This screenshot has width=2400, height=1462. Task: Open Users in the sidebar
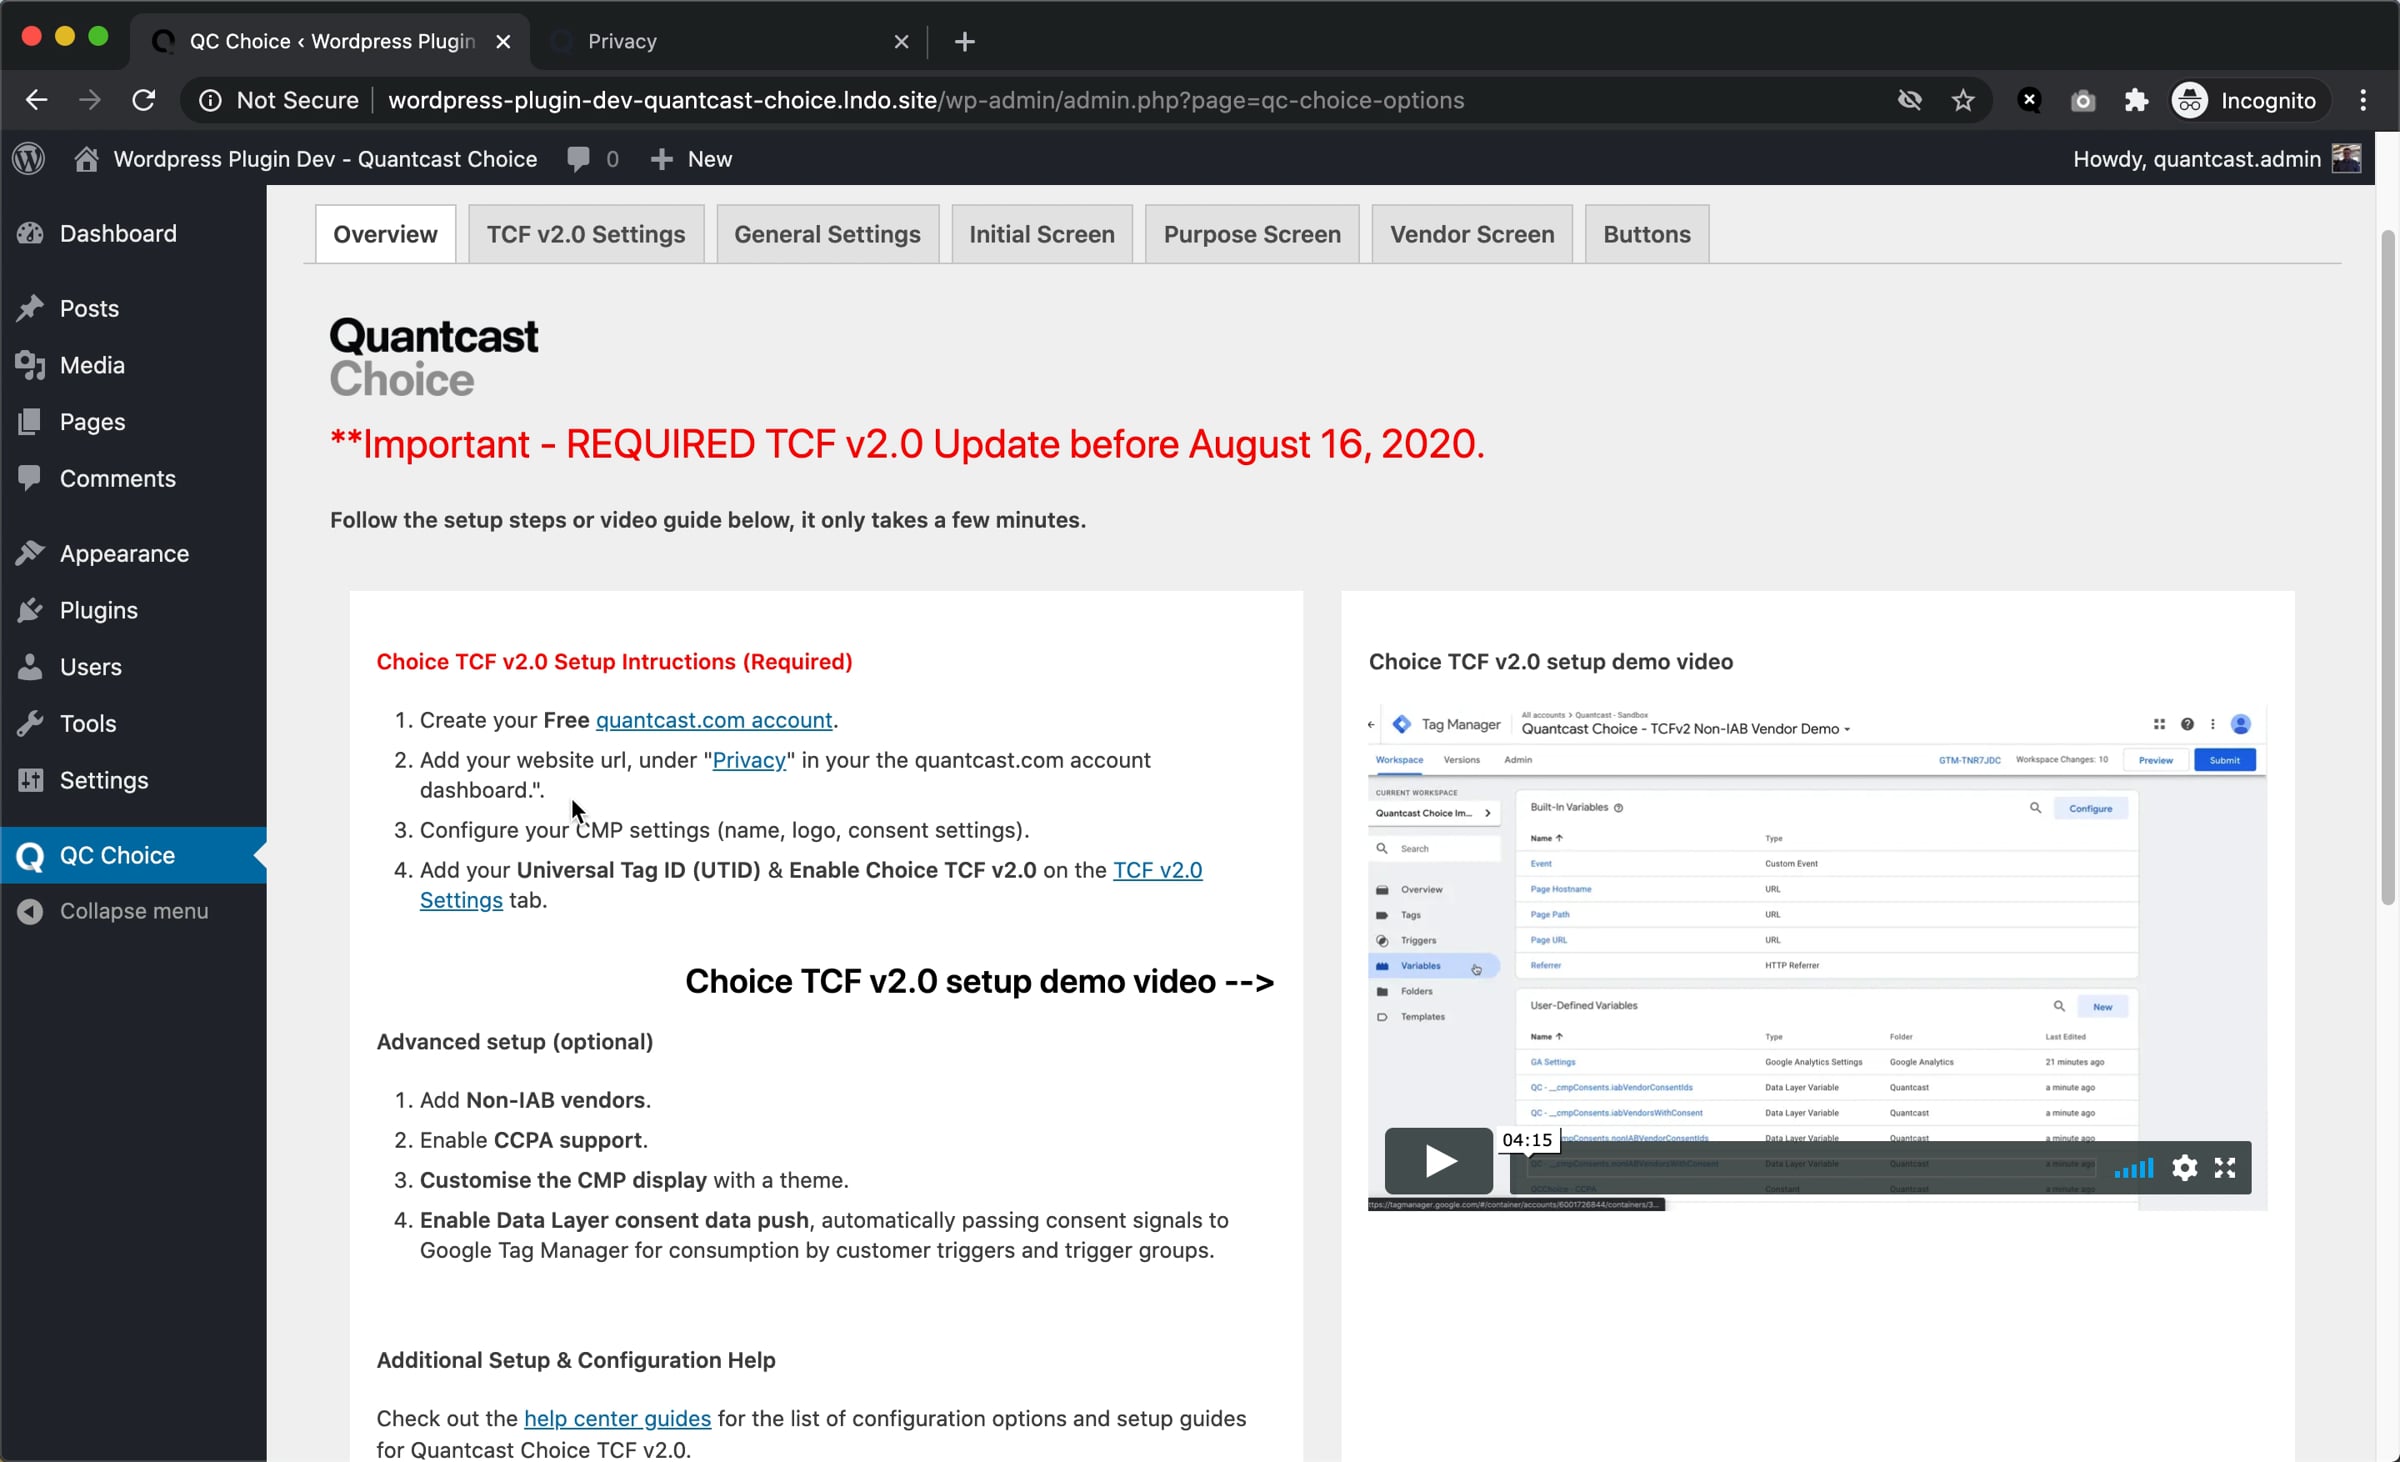point(134,667)
